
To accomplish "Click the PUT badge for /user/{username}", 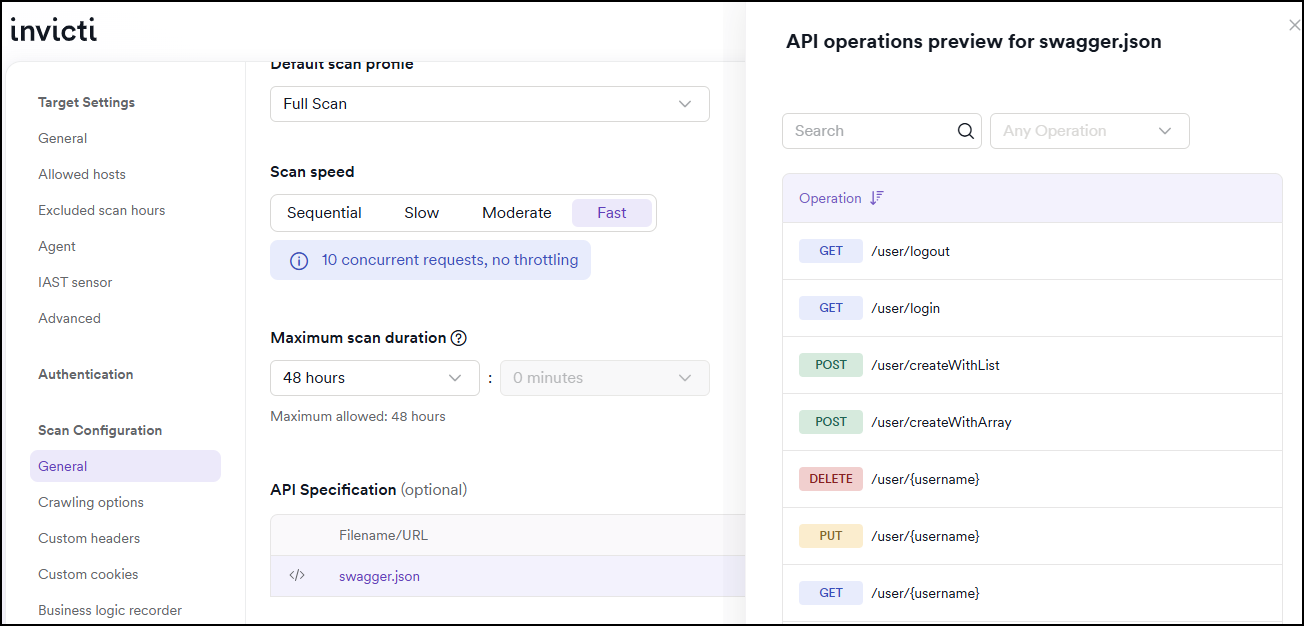I will [830, 535].
